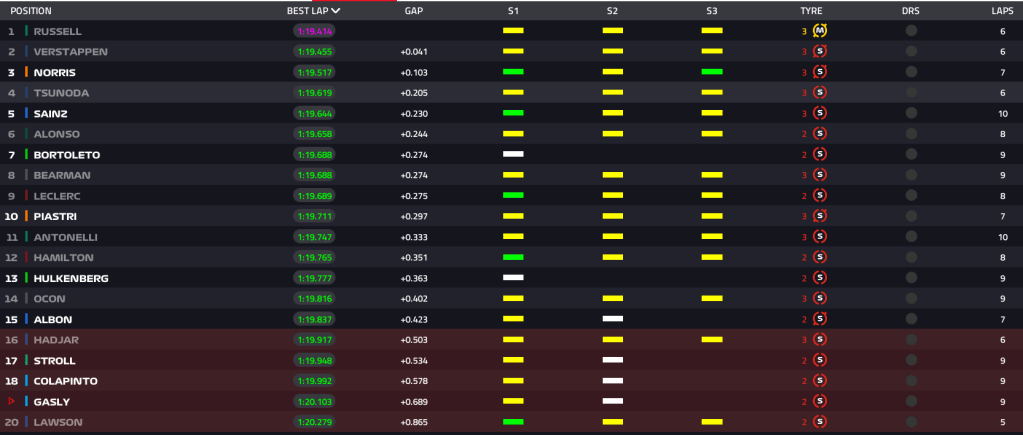The image size is (1023, 435).
Task: Click Sainz's lap count of 10
Action: (x=1003, y=113)
